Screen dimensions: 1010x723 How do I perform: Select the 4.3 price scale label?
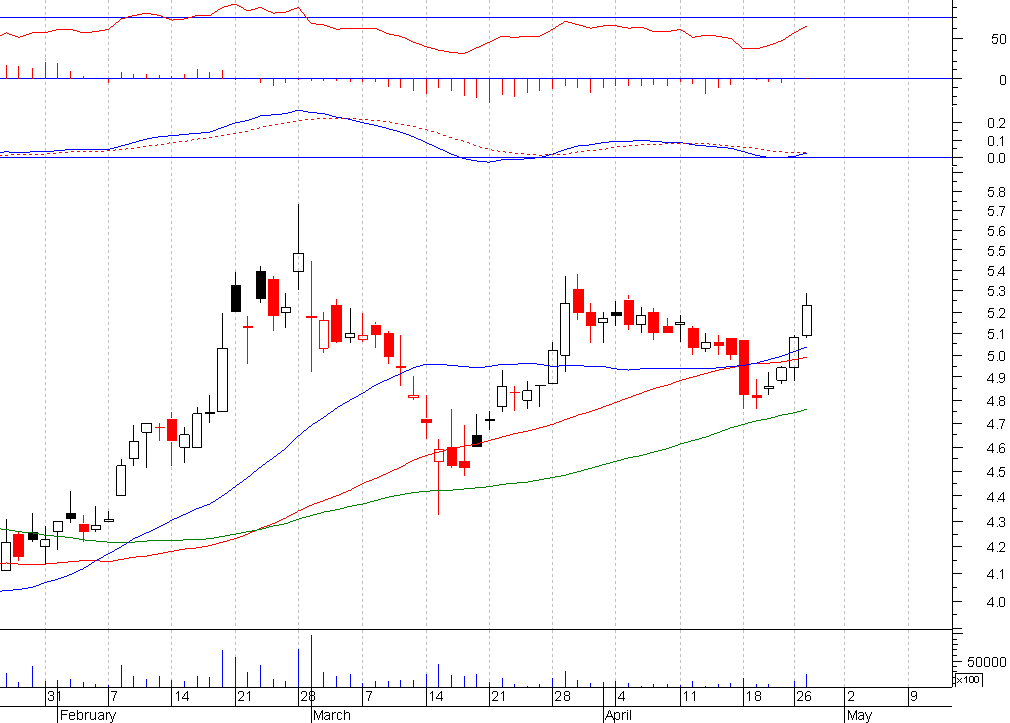[x=996, y=522]
